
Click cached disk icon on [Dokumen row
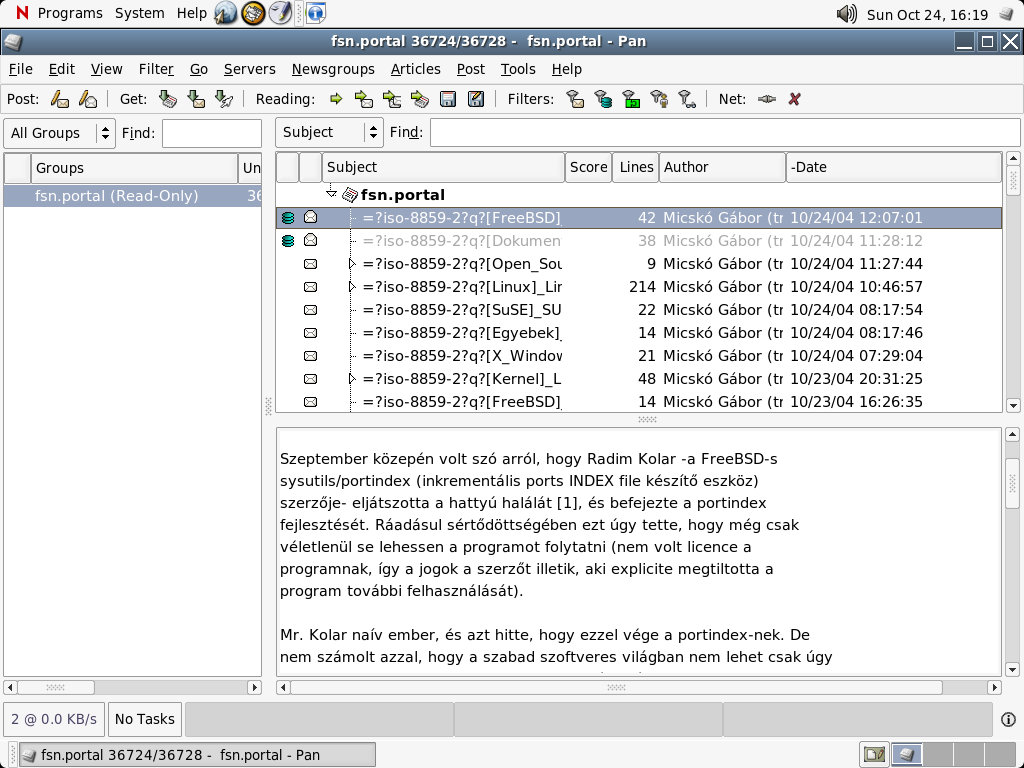(287, 241)
